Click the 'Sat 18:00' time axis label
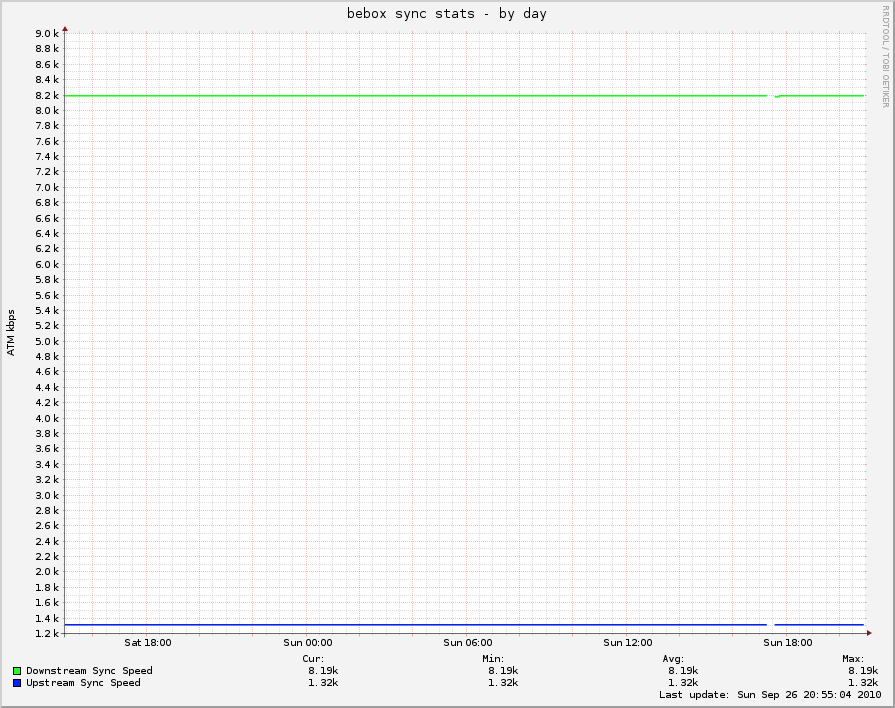The height and width of the screenshot is (708, 895). [x=148, y=643]
